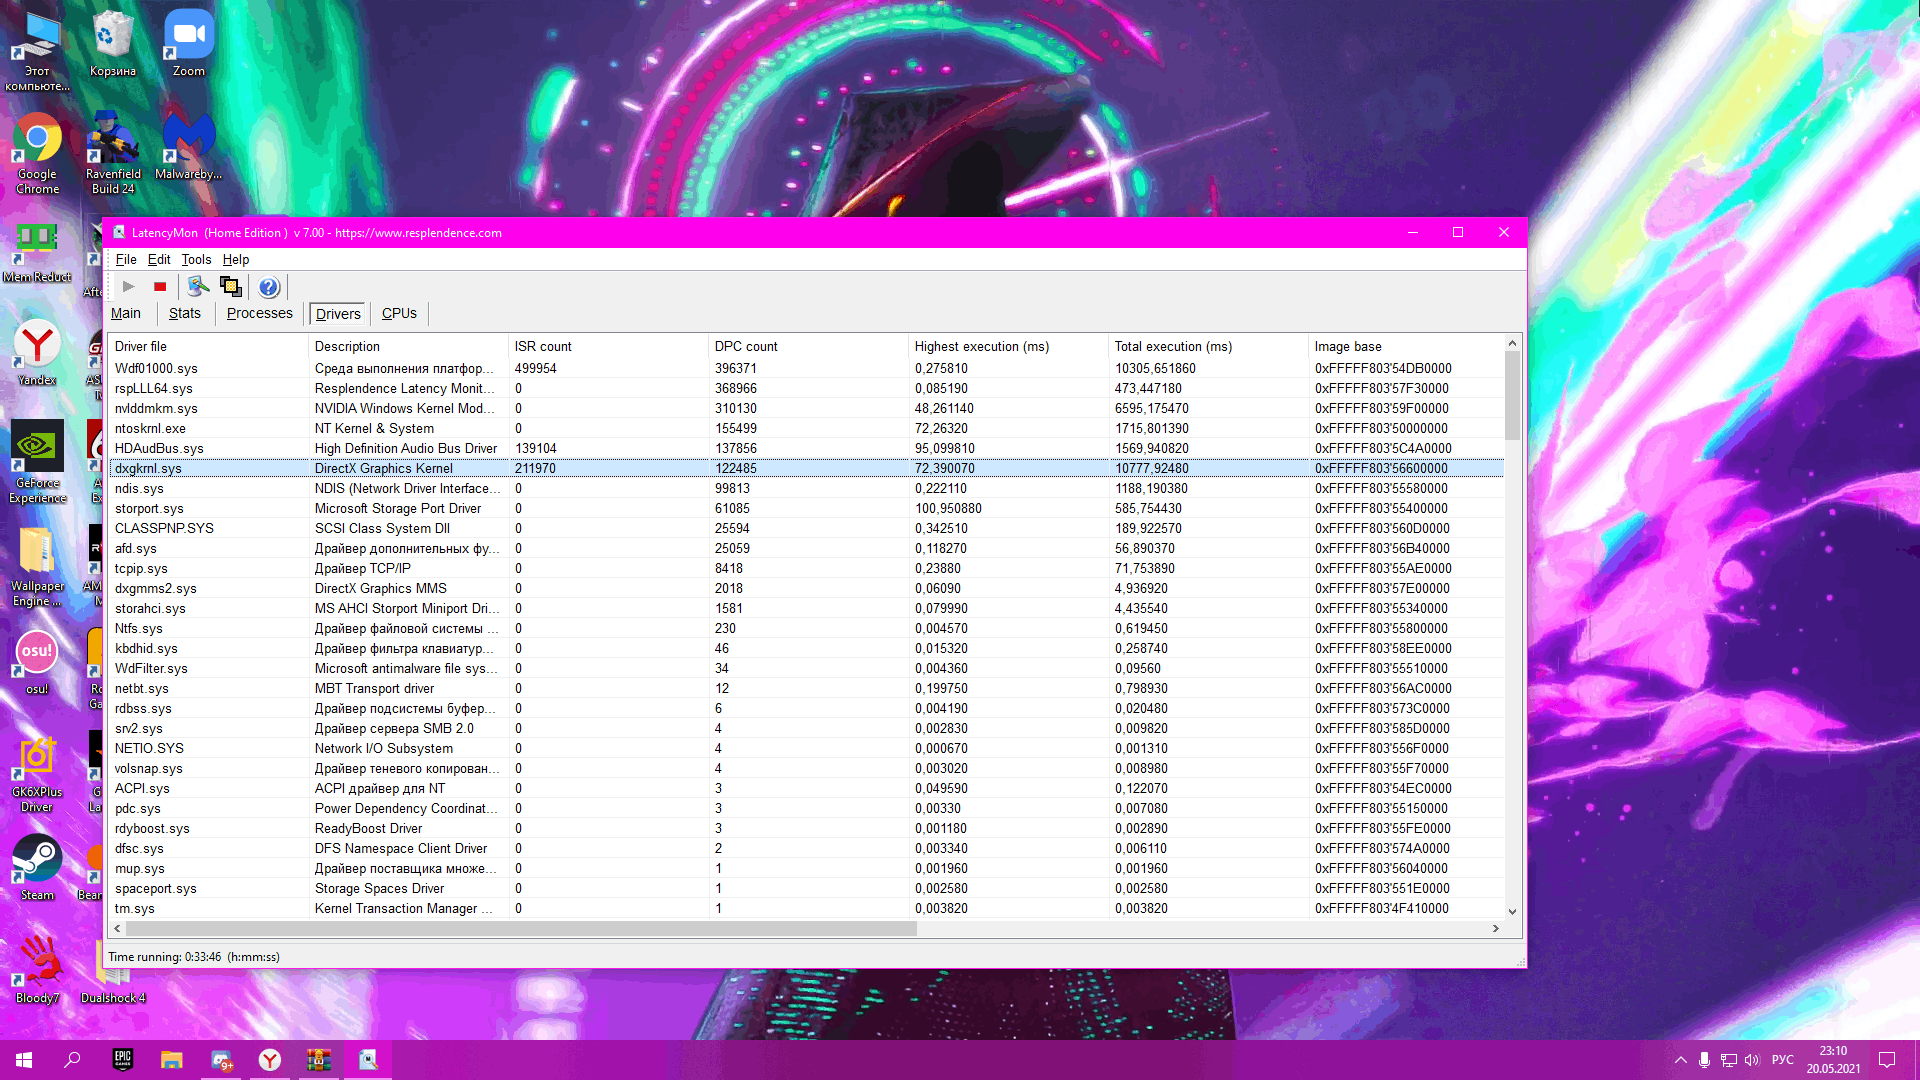Open the Tools menu
The height and width of the screenshot is (1080, 1920).
coord(196,259)
